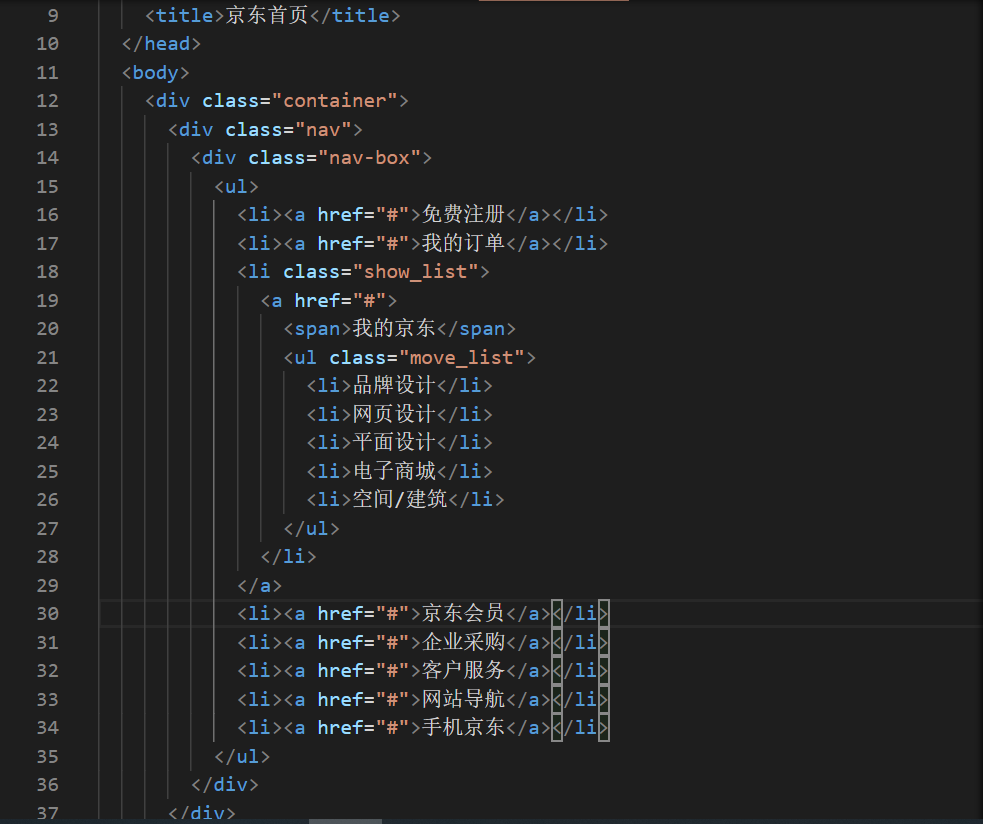Click the span text 我的京东
The image size is (983, 824).
point(394,329)
